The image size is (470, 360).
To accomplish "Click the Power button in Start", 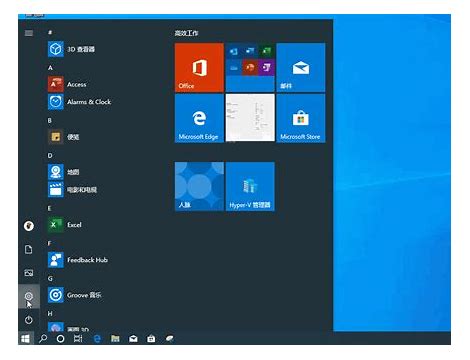I will point(29,320).
